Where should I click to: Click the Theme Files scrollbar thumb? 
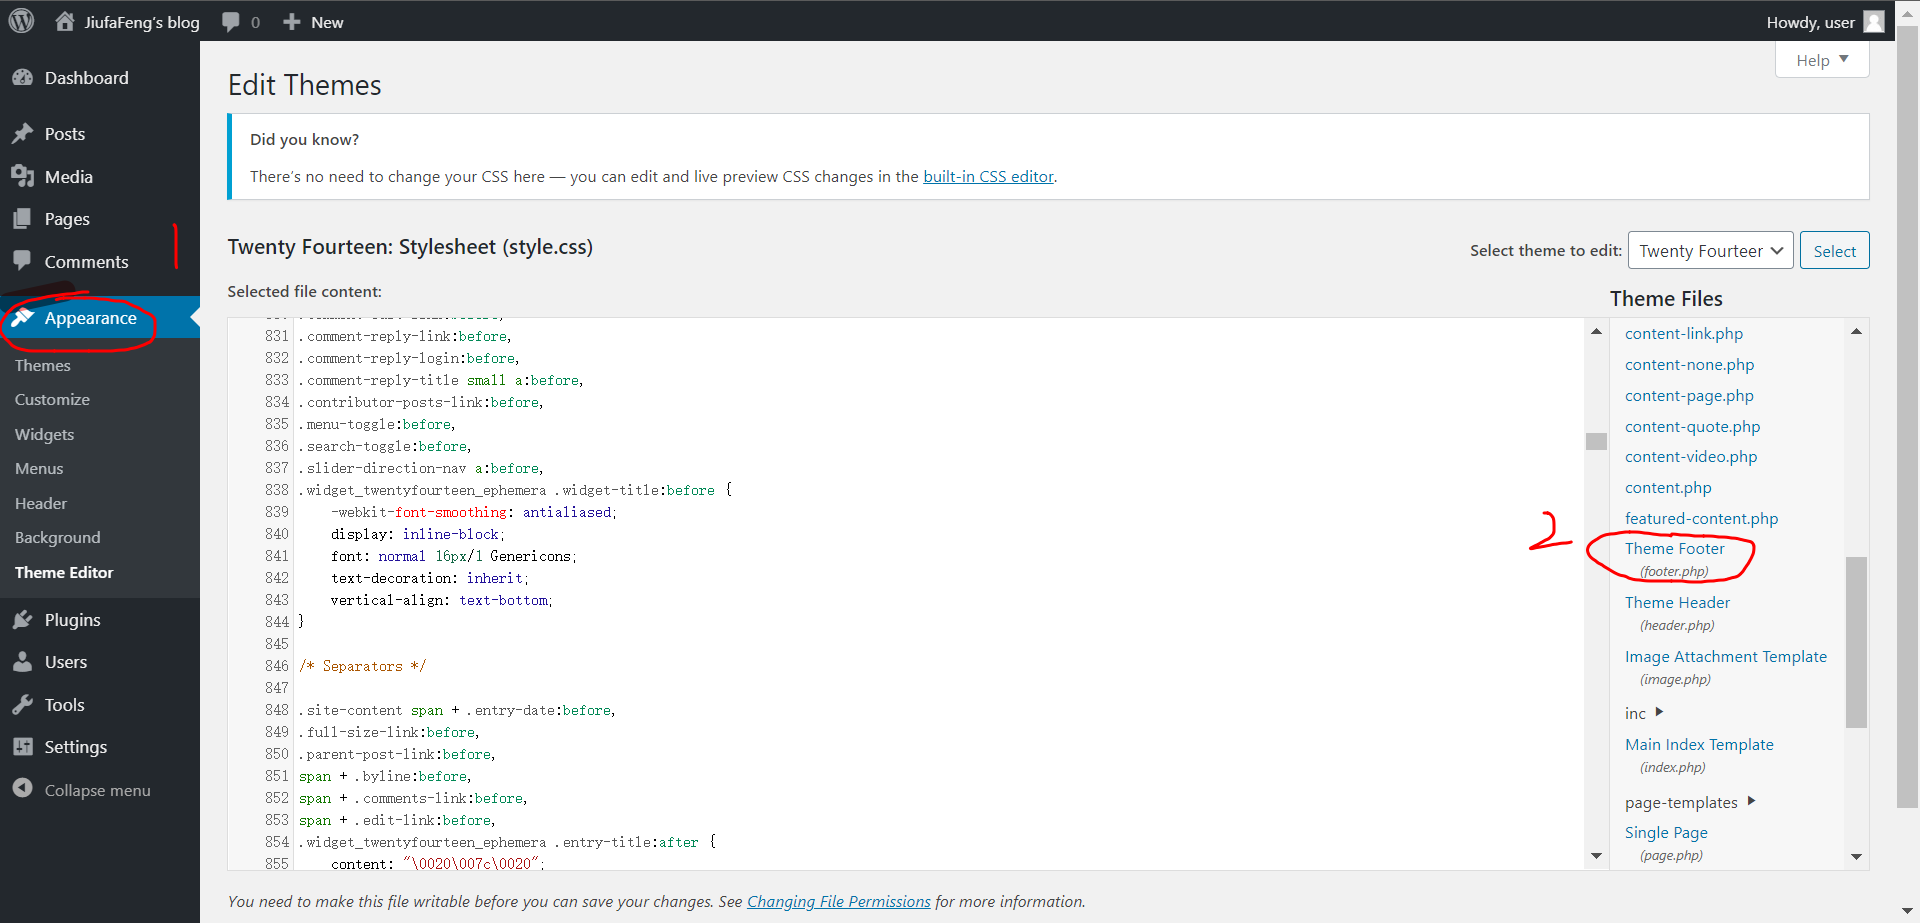tap(1856, 642)
